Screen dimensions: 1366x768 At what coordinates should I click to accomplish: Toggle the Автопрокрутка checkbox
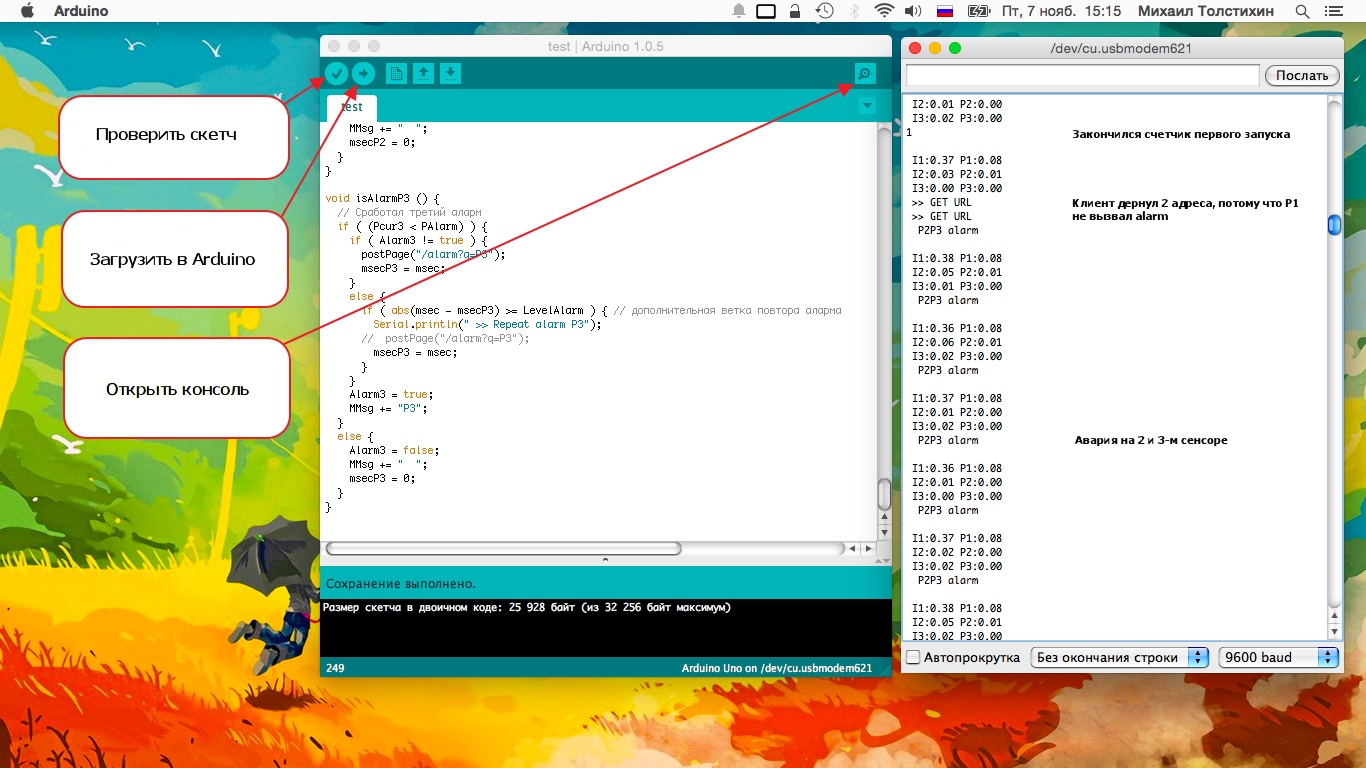(x=913, y=657)
